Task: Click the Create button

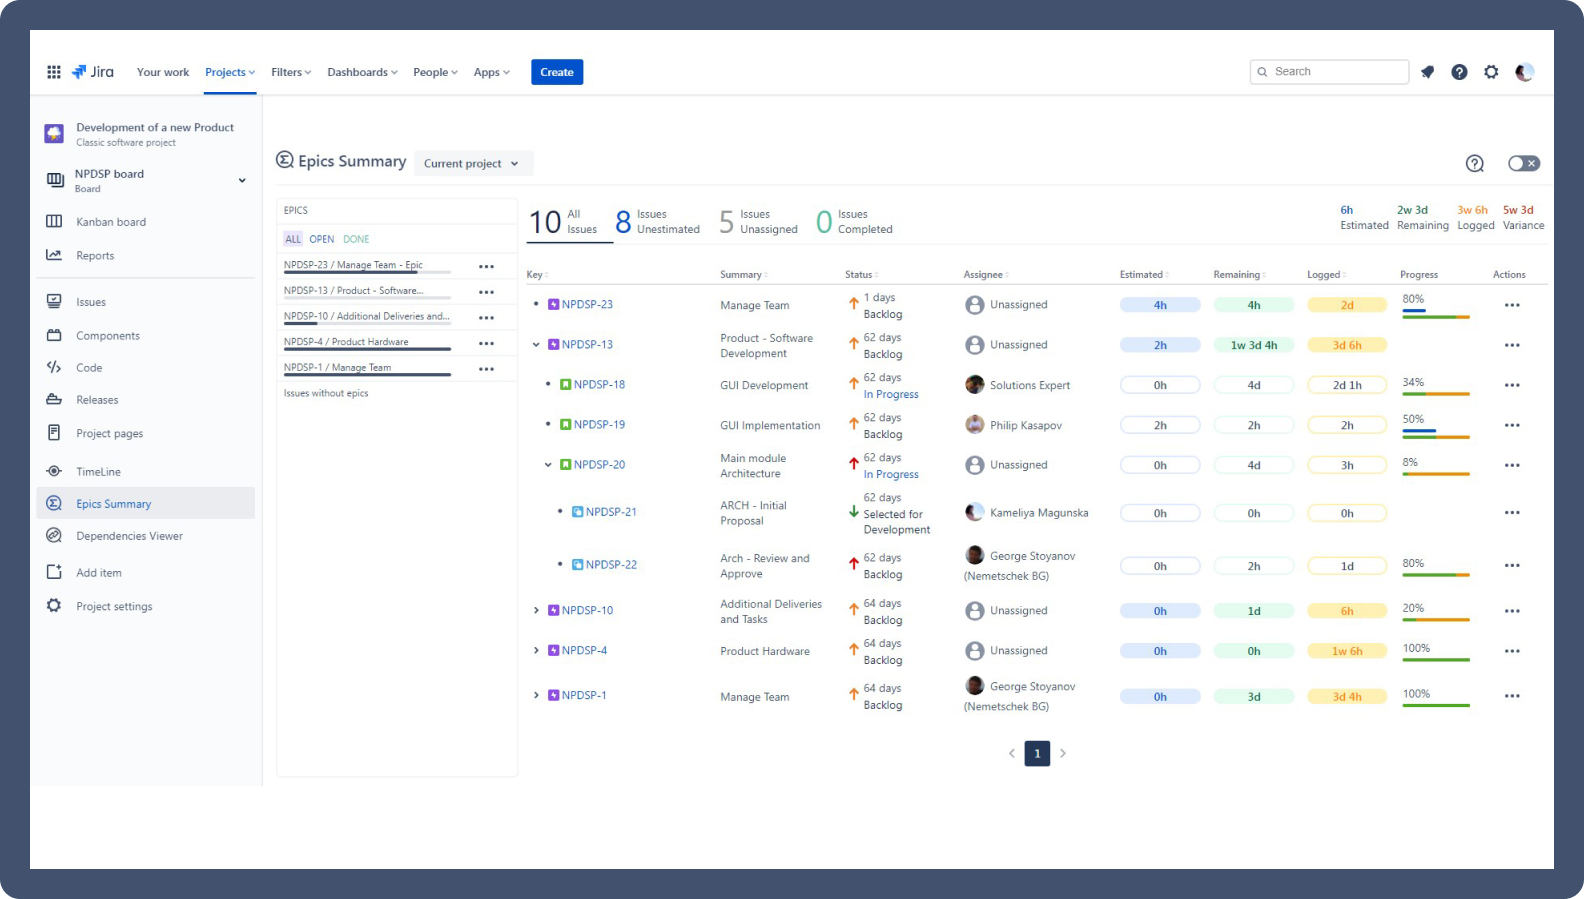Action: click(557, 72)
